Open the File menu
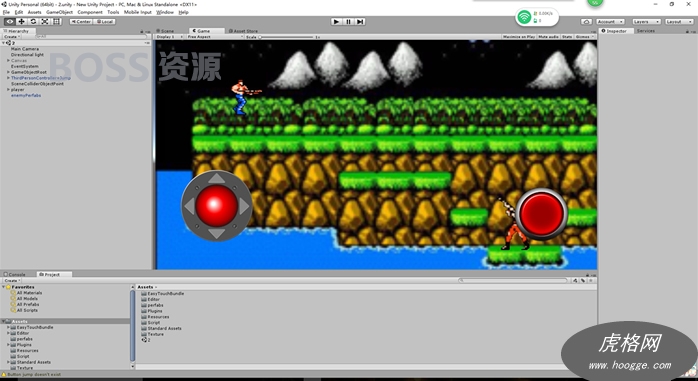Image resolution: width=698 pixels, height=381 pixels. (6, 12)
